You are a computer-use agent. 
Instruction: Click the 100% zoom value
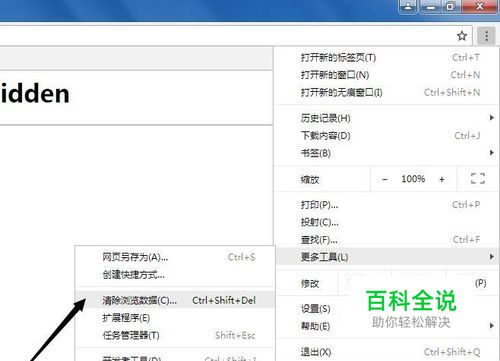(x=413, y=179)
